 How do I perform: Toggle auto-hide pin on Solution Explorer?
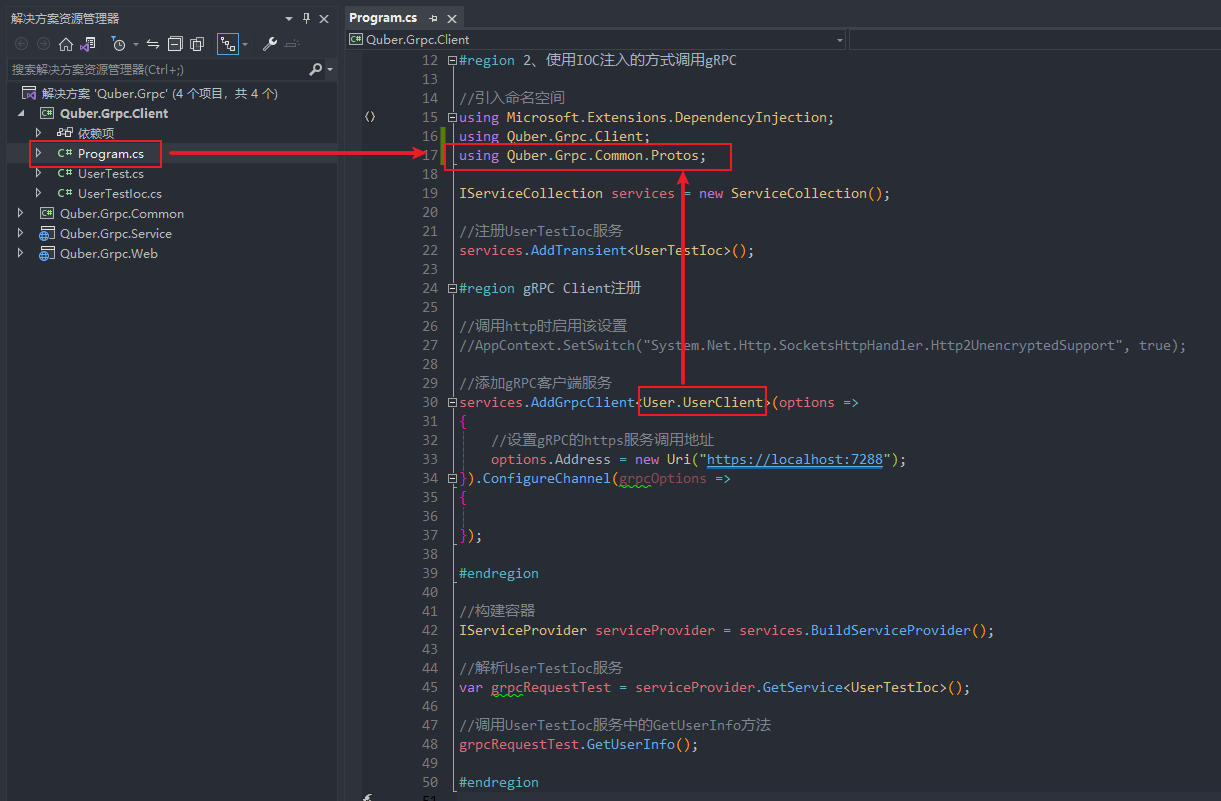[x=307, y=18]
